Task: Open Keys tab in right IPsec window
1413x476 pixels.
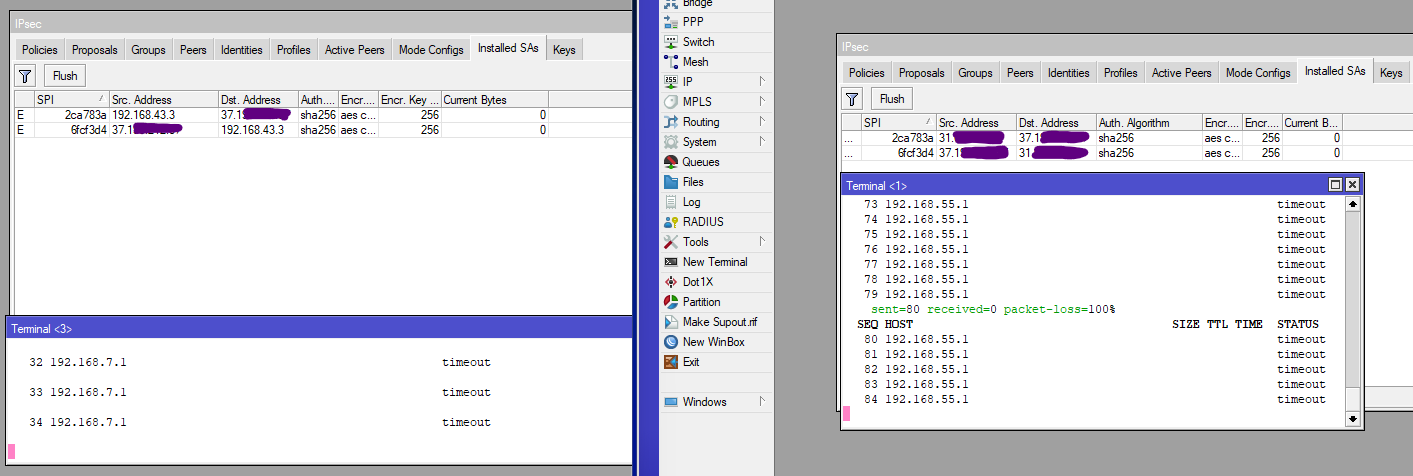Action: pyautogui.click(x=1391, y=73)
